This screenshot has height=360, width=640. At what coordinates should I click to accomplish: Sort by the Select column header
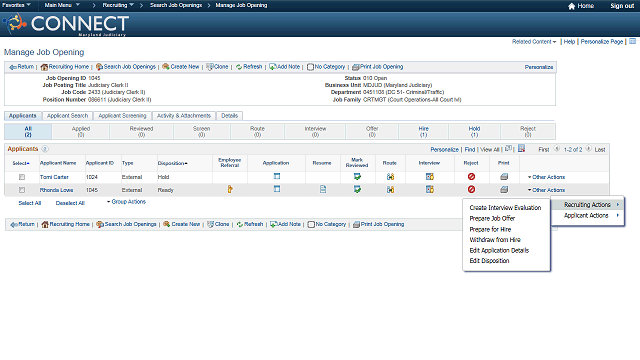(x=21, y=163)
